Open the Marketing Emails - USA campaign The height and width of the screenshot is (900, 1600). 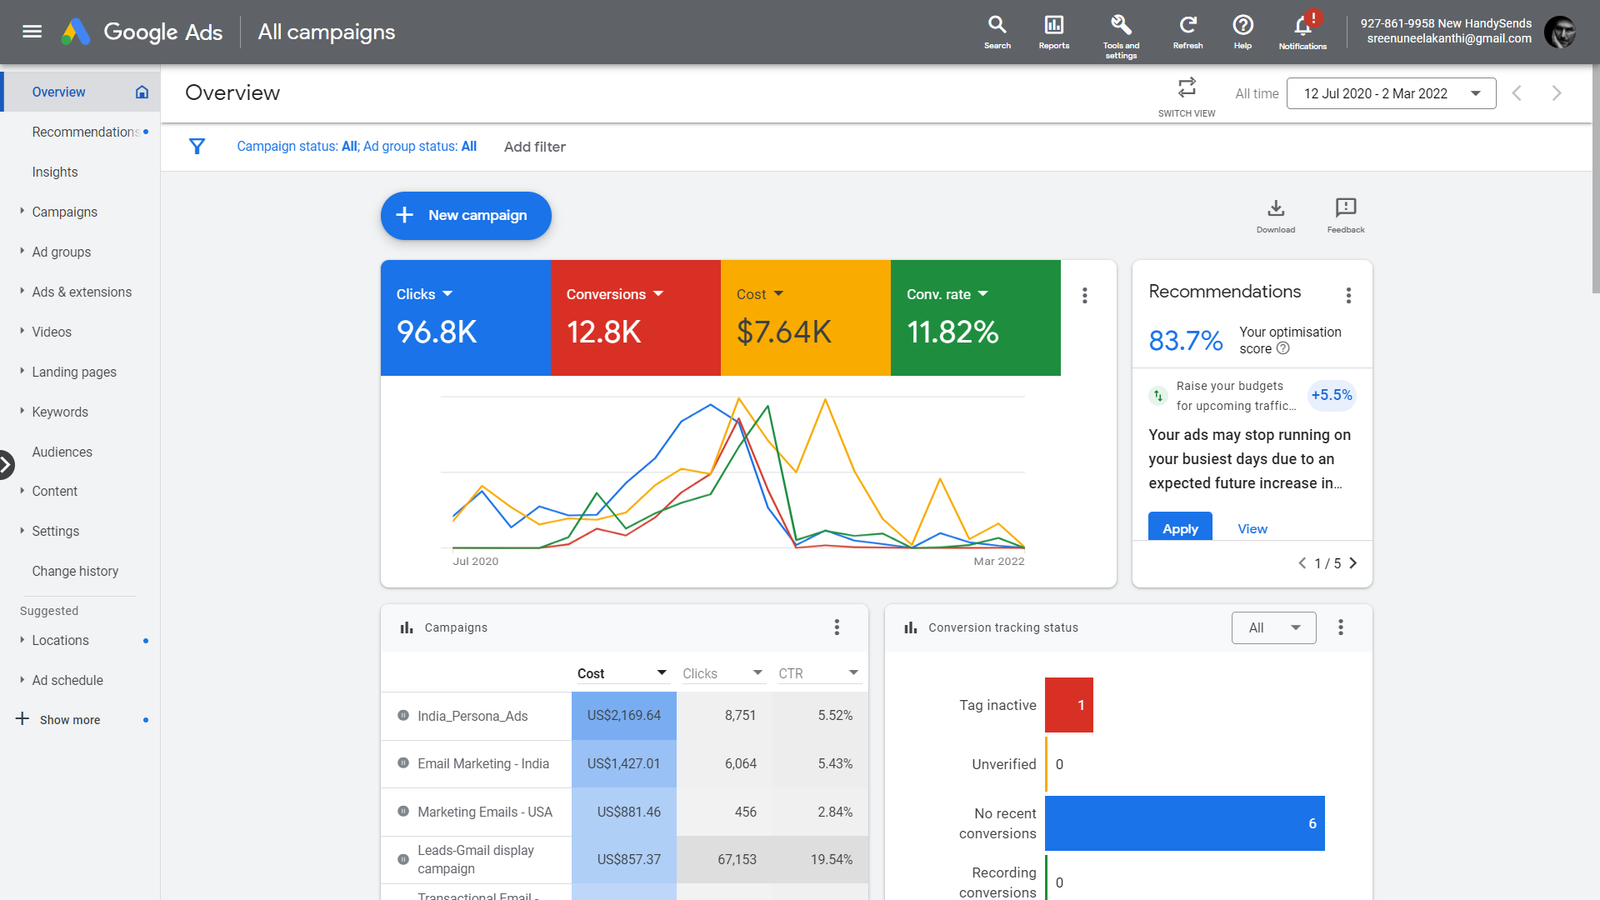coord(485,812)
